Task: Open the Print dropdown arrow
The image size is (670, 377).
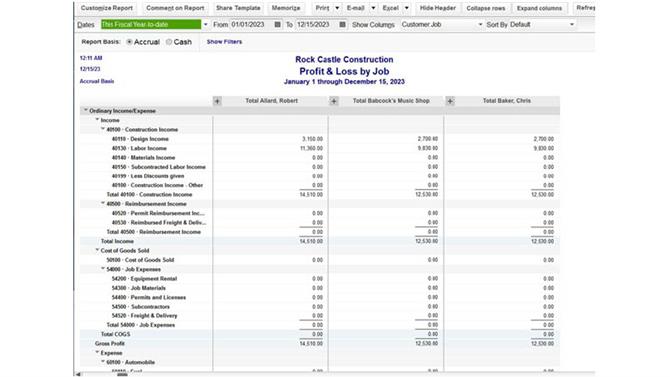Action: (337, 8)
